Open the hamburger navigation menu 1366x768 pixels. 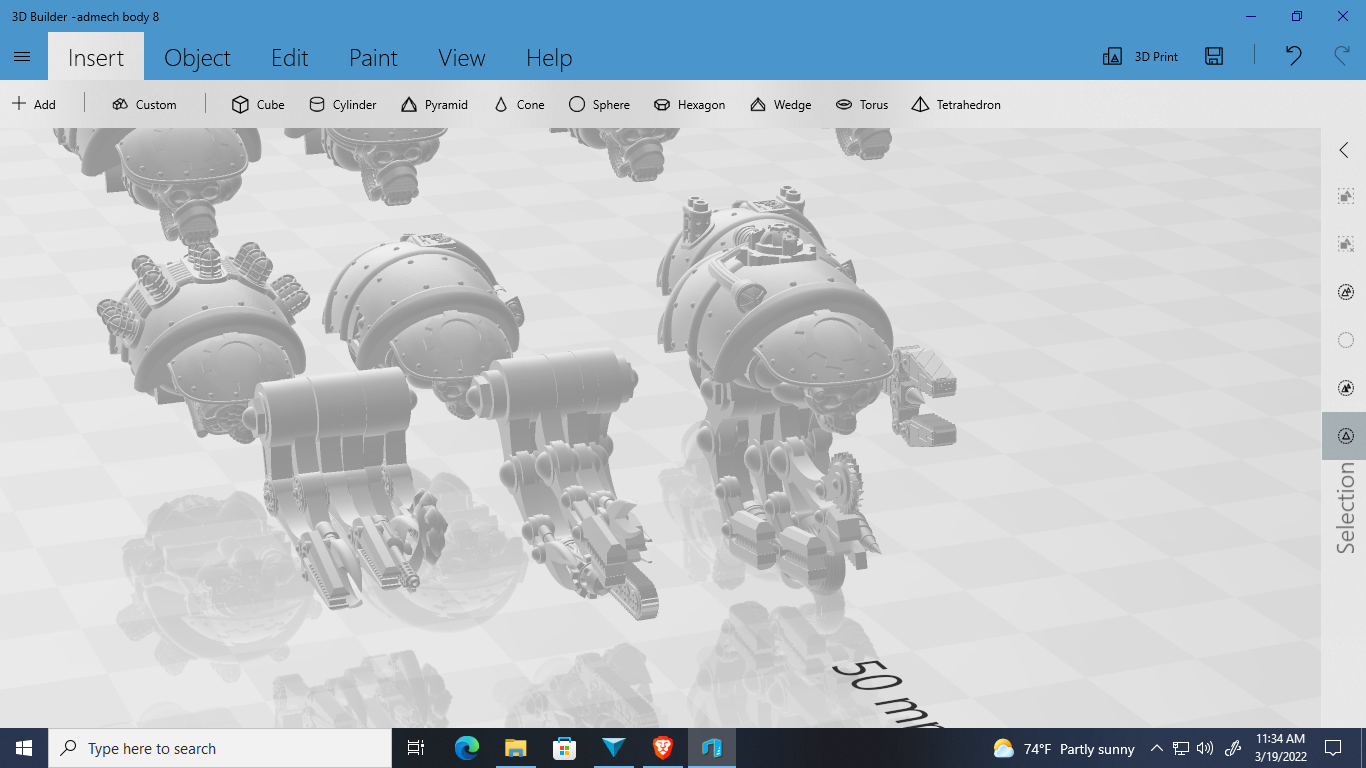tap(22, 56)
